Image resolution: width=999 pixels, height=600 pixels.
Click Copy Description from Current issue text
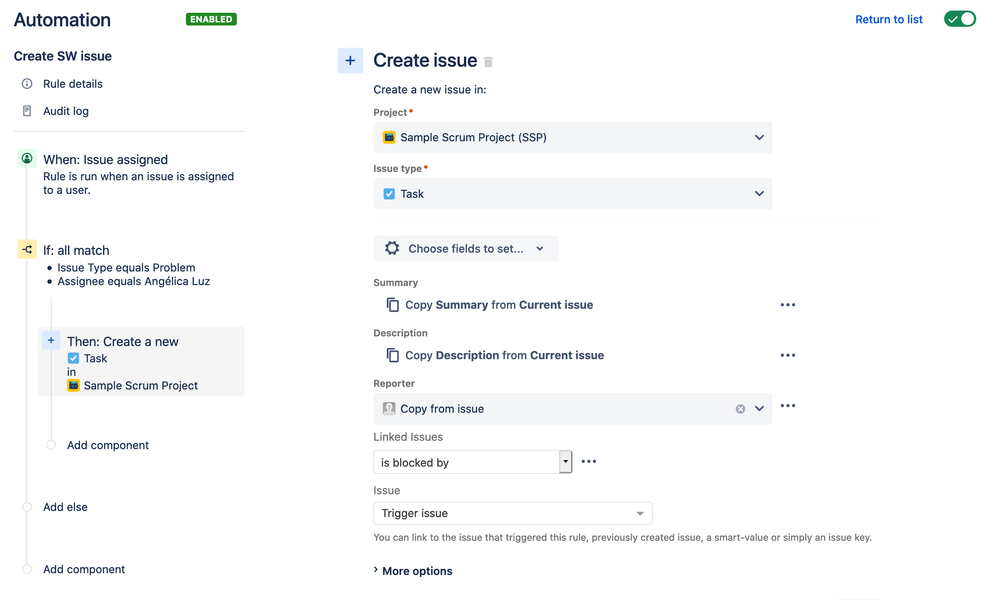(505, 355)
